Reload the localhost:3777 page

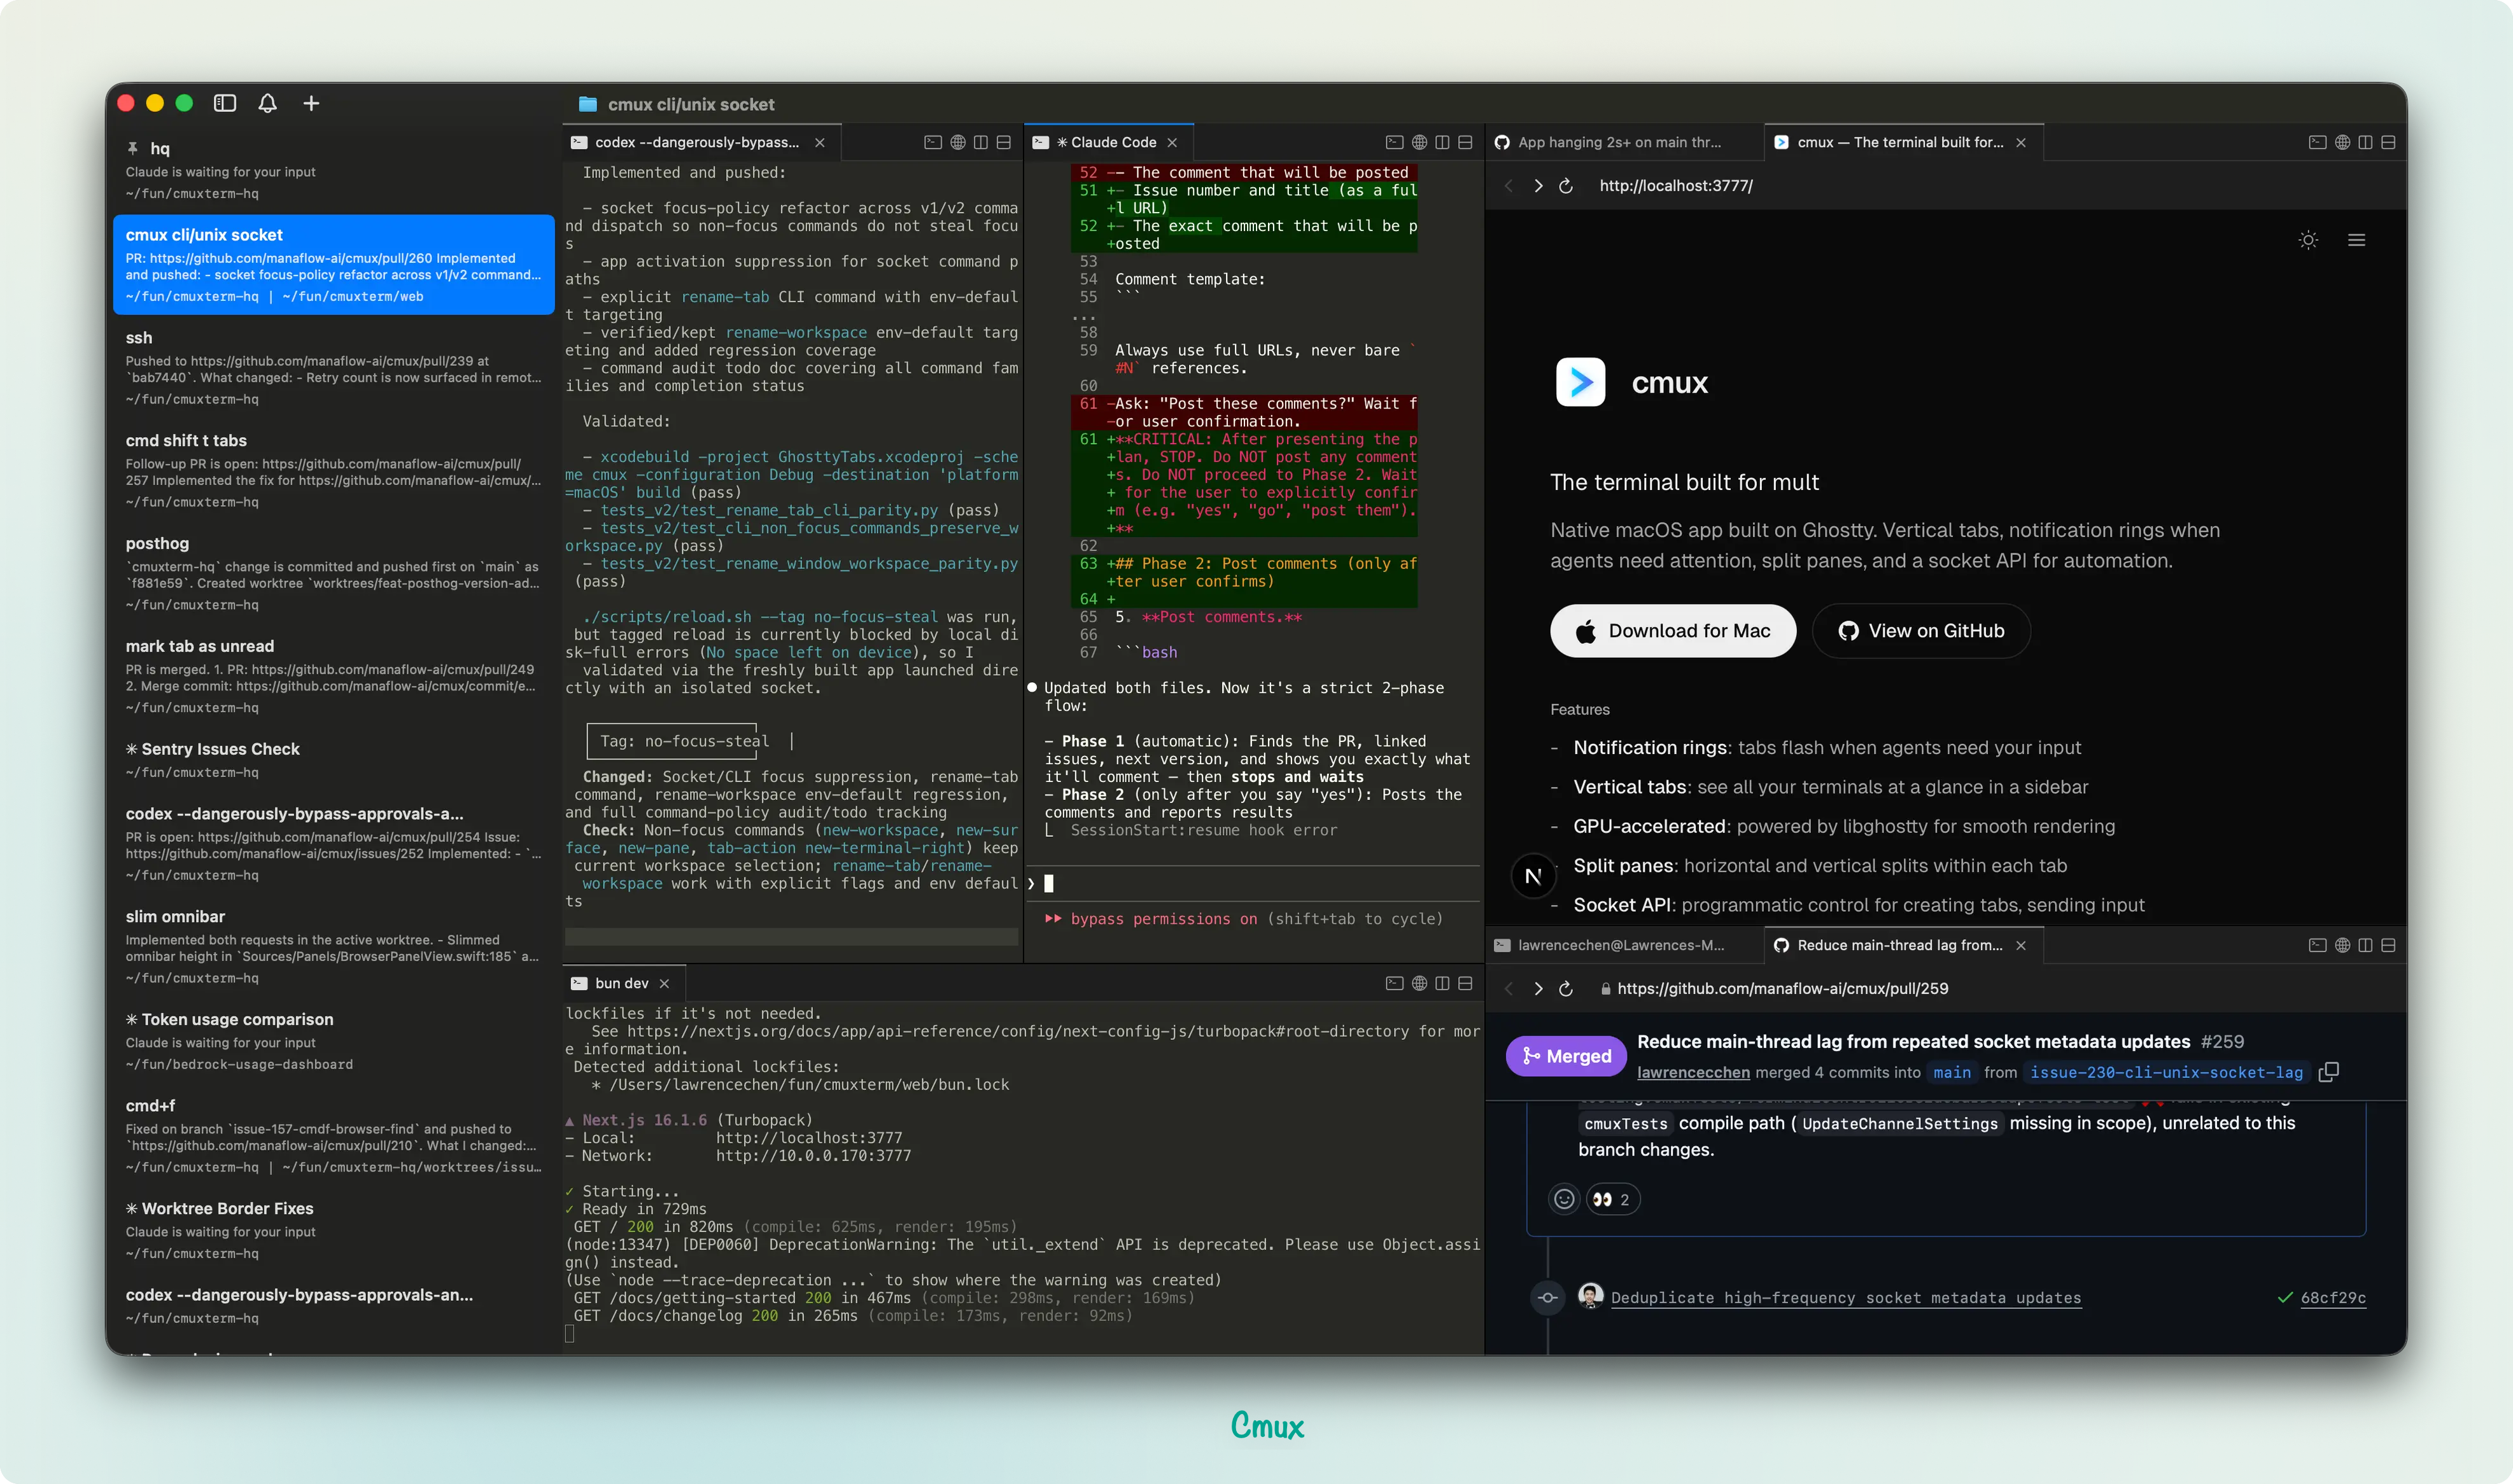[x=1565, y=186]
